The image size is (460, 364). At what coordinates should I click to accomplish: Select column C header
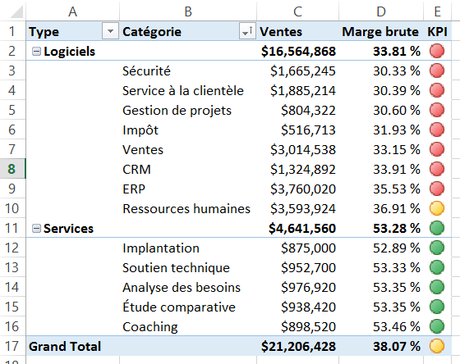tap(298, 11)
